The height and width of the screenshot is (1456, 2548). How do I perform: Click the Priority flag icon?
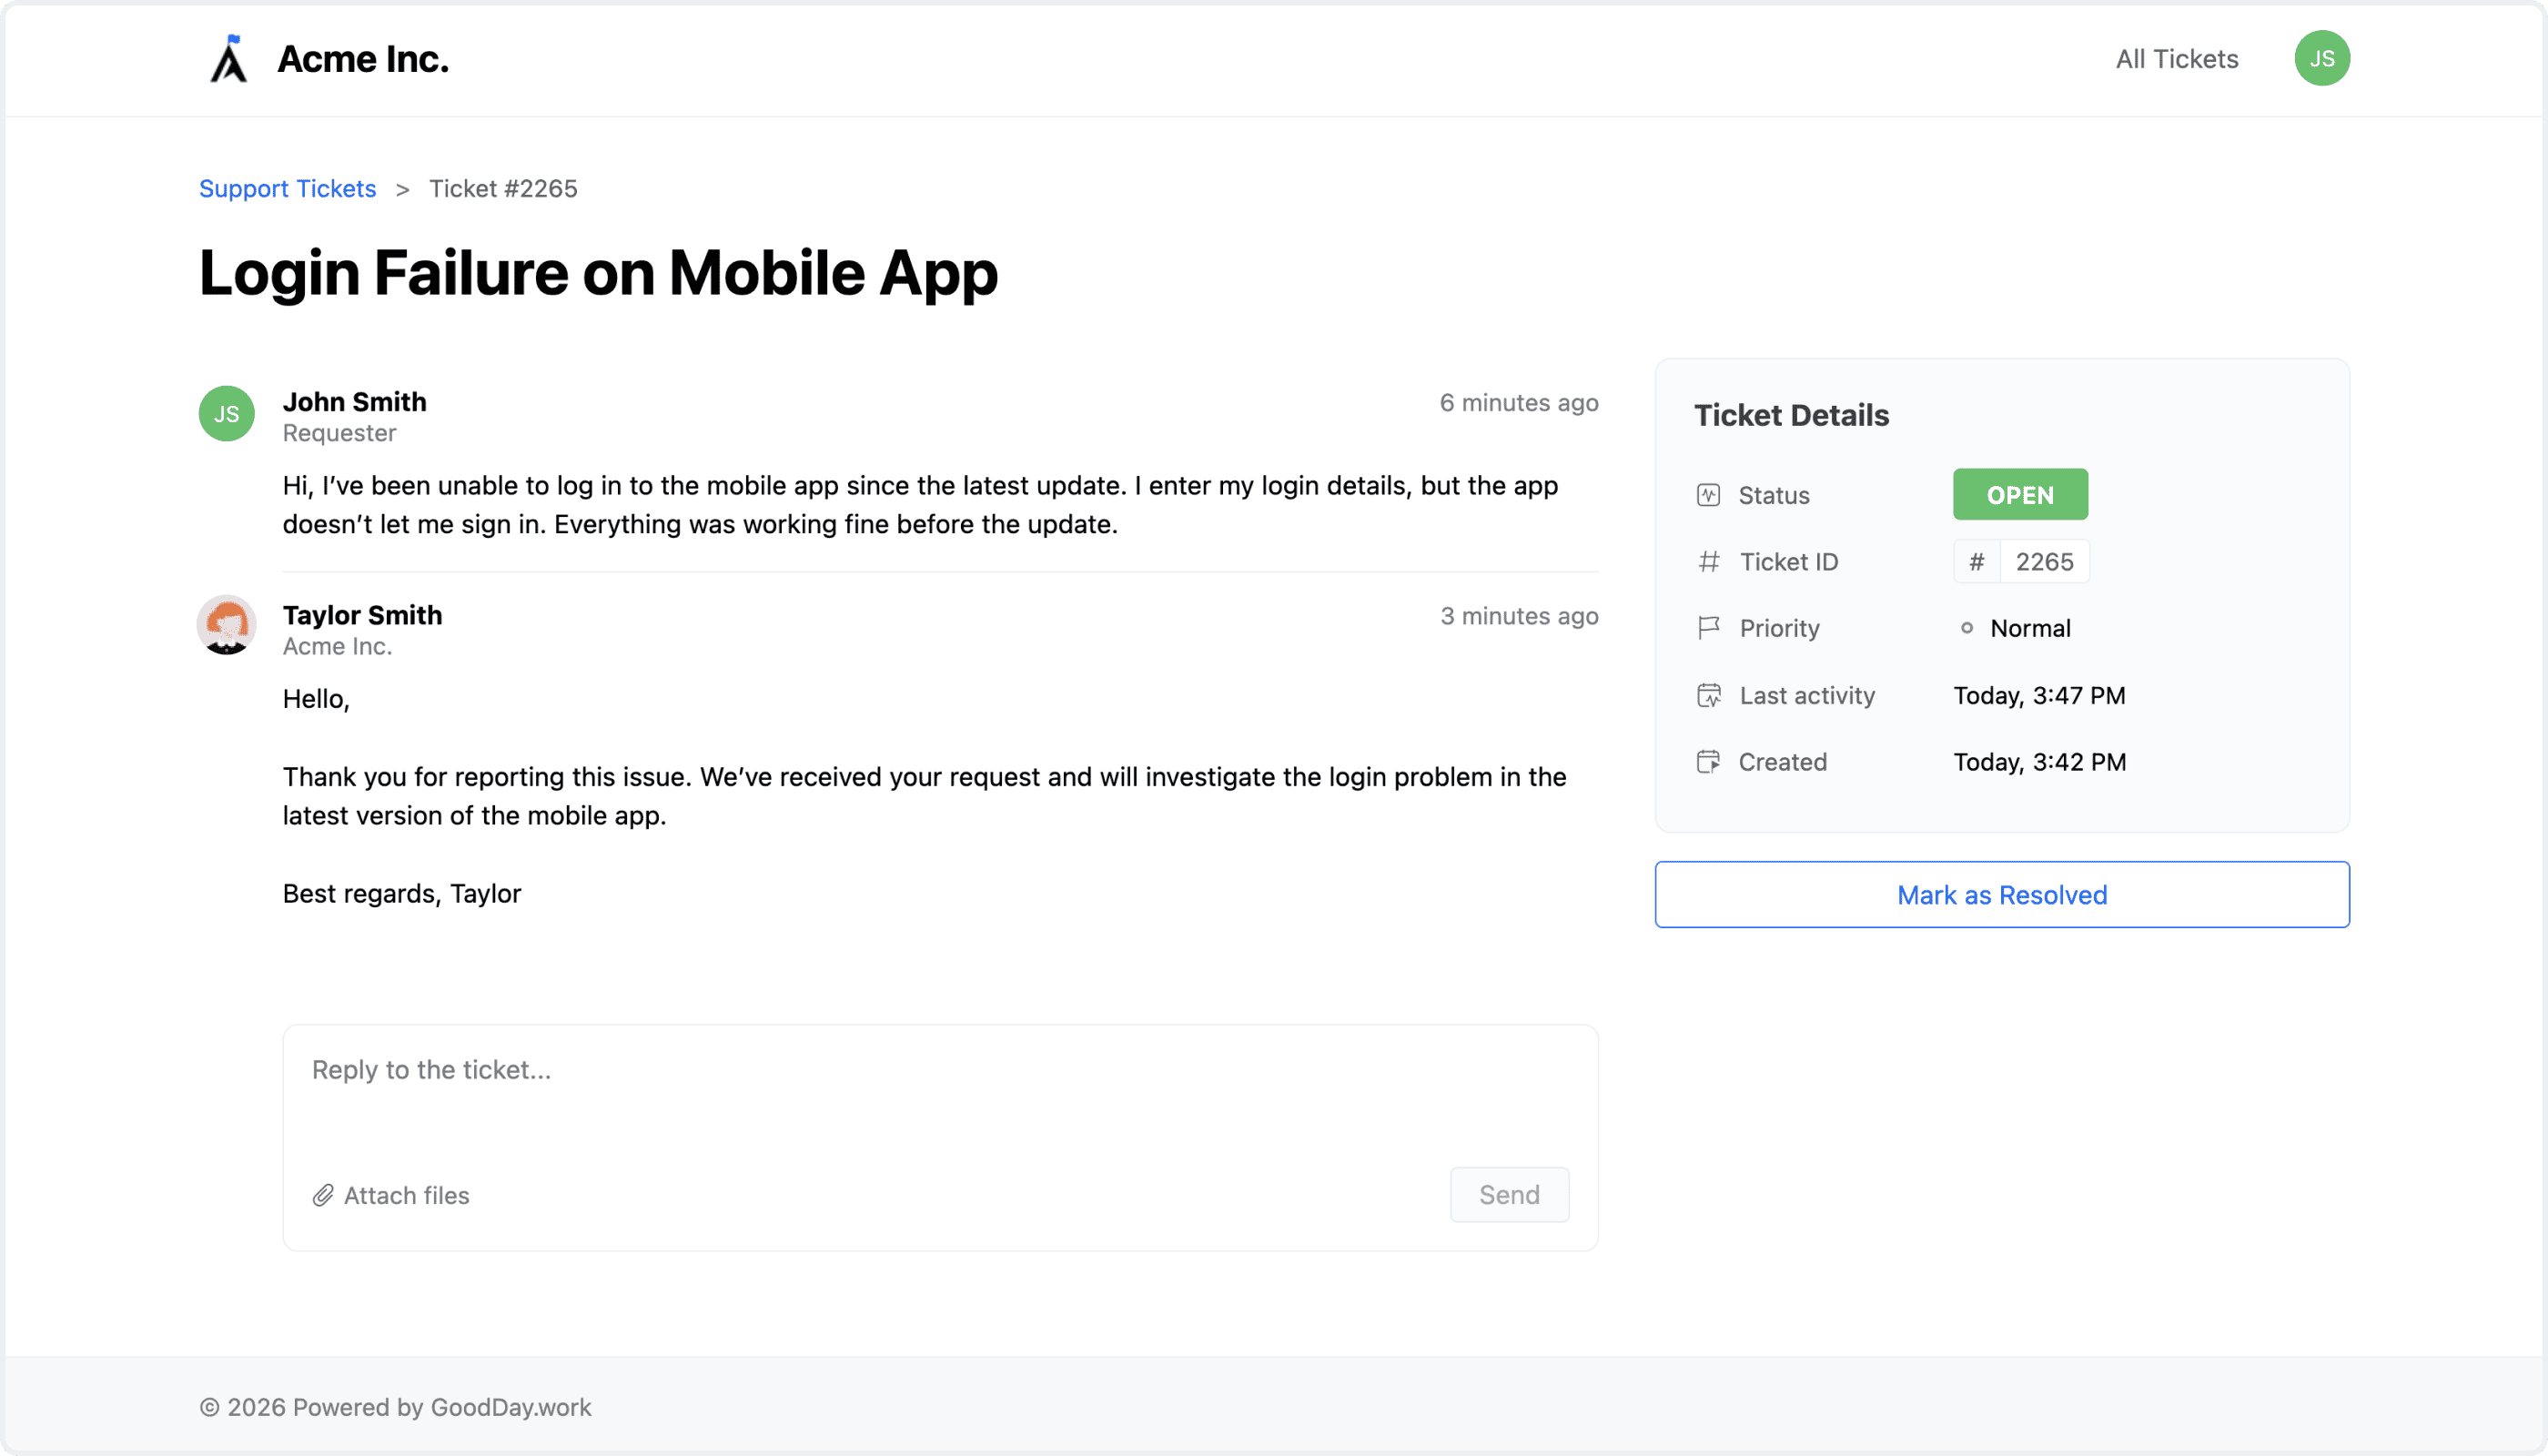pyautogui.click(x=1708, y=628)
